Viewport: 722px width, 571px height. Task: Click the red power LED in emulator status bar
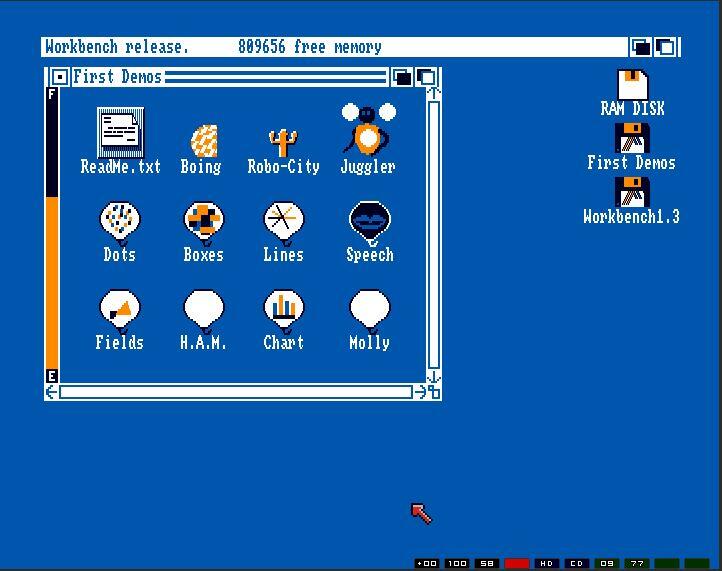pos(517,563)
